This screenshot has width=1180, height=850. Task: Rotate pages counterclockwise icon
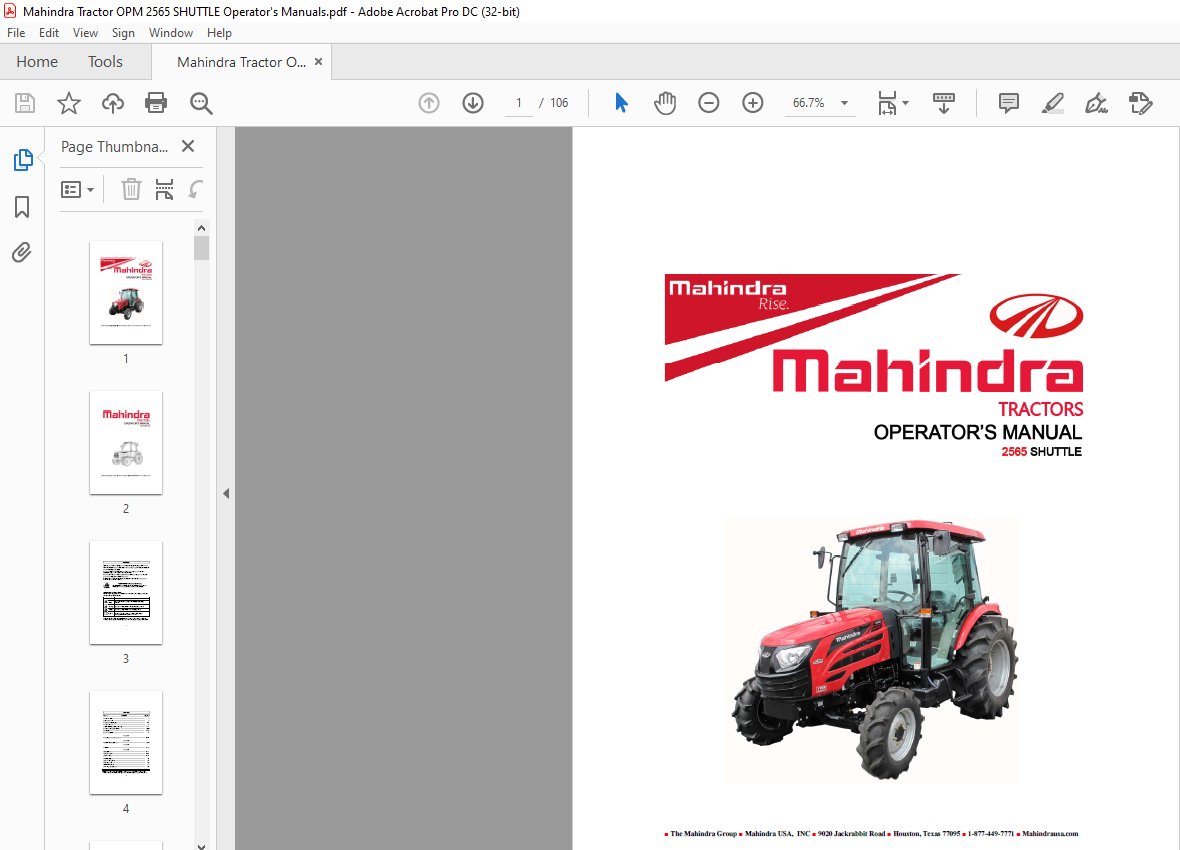pos(196,189)
